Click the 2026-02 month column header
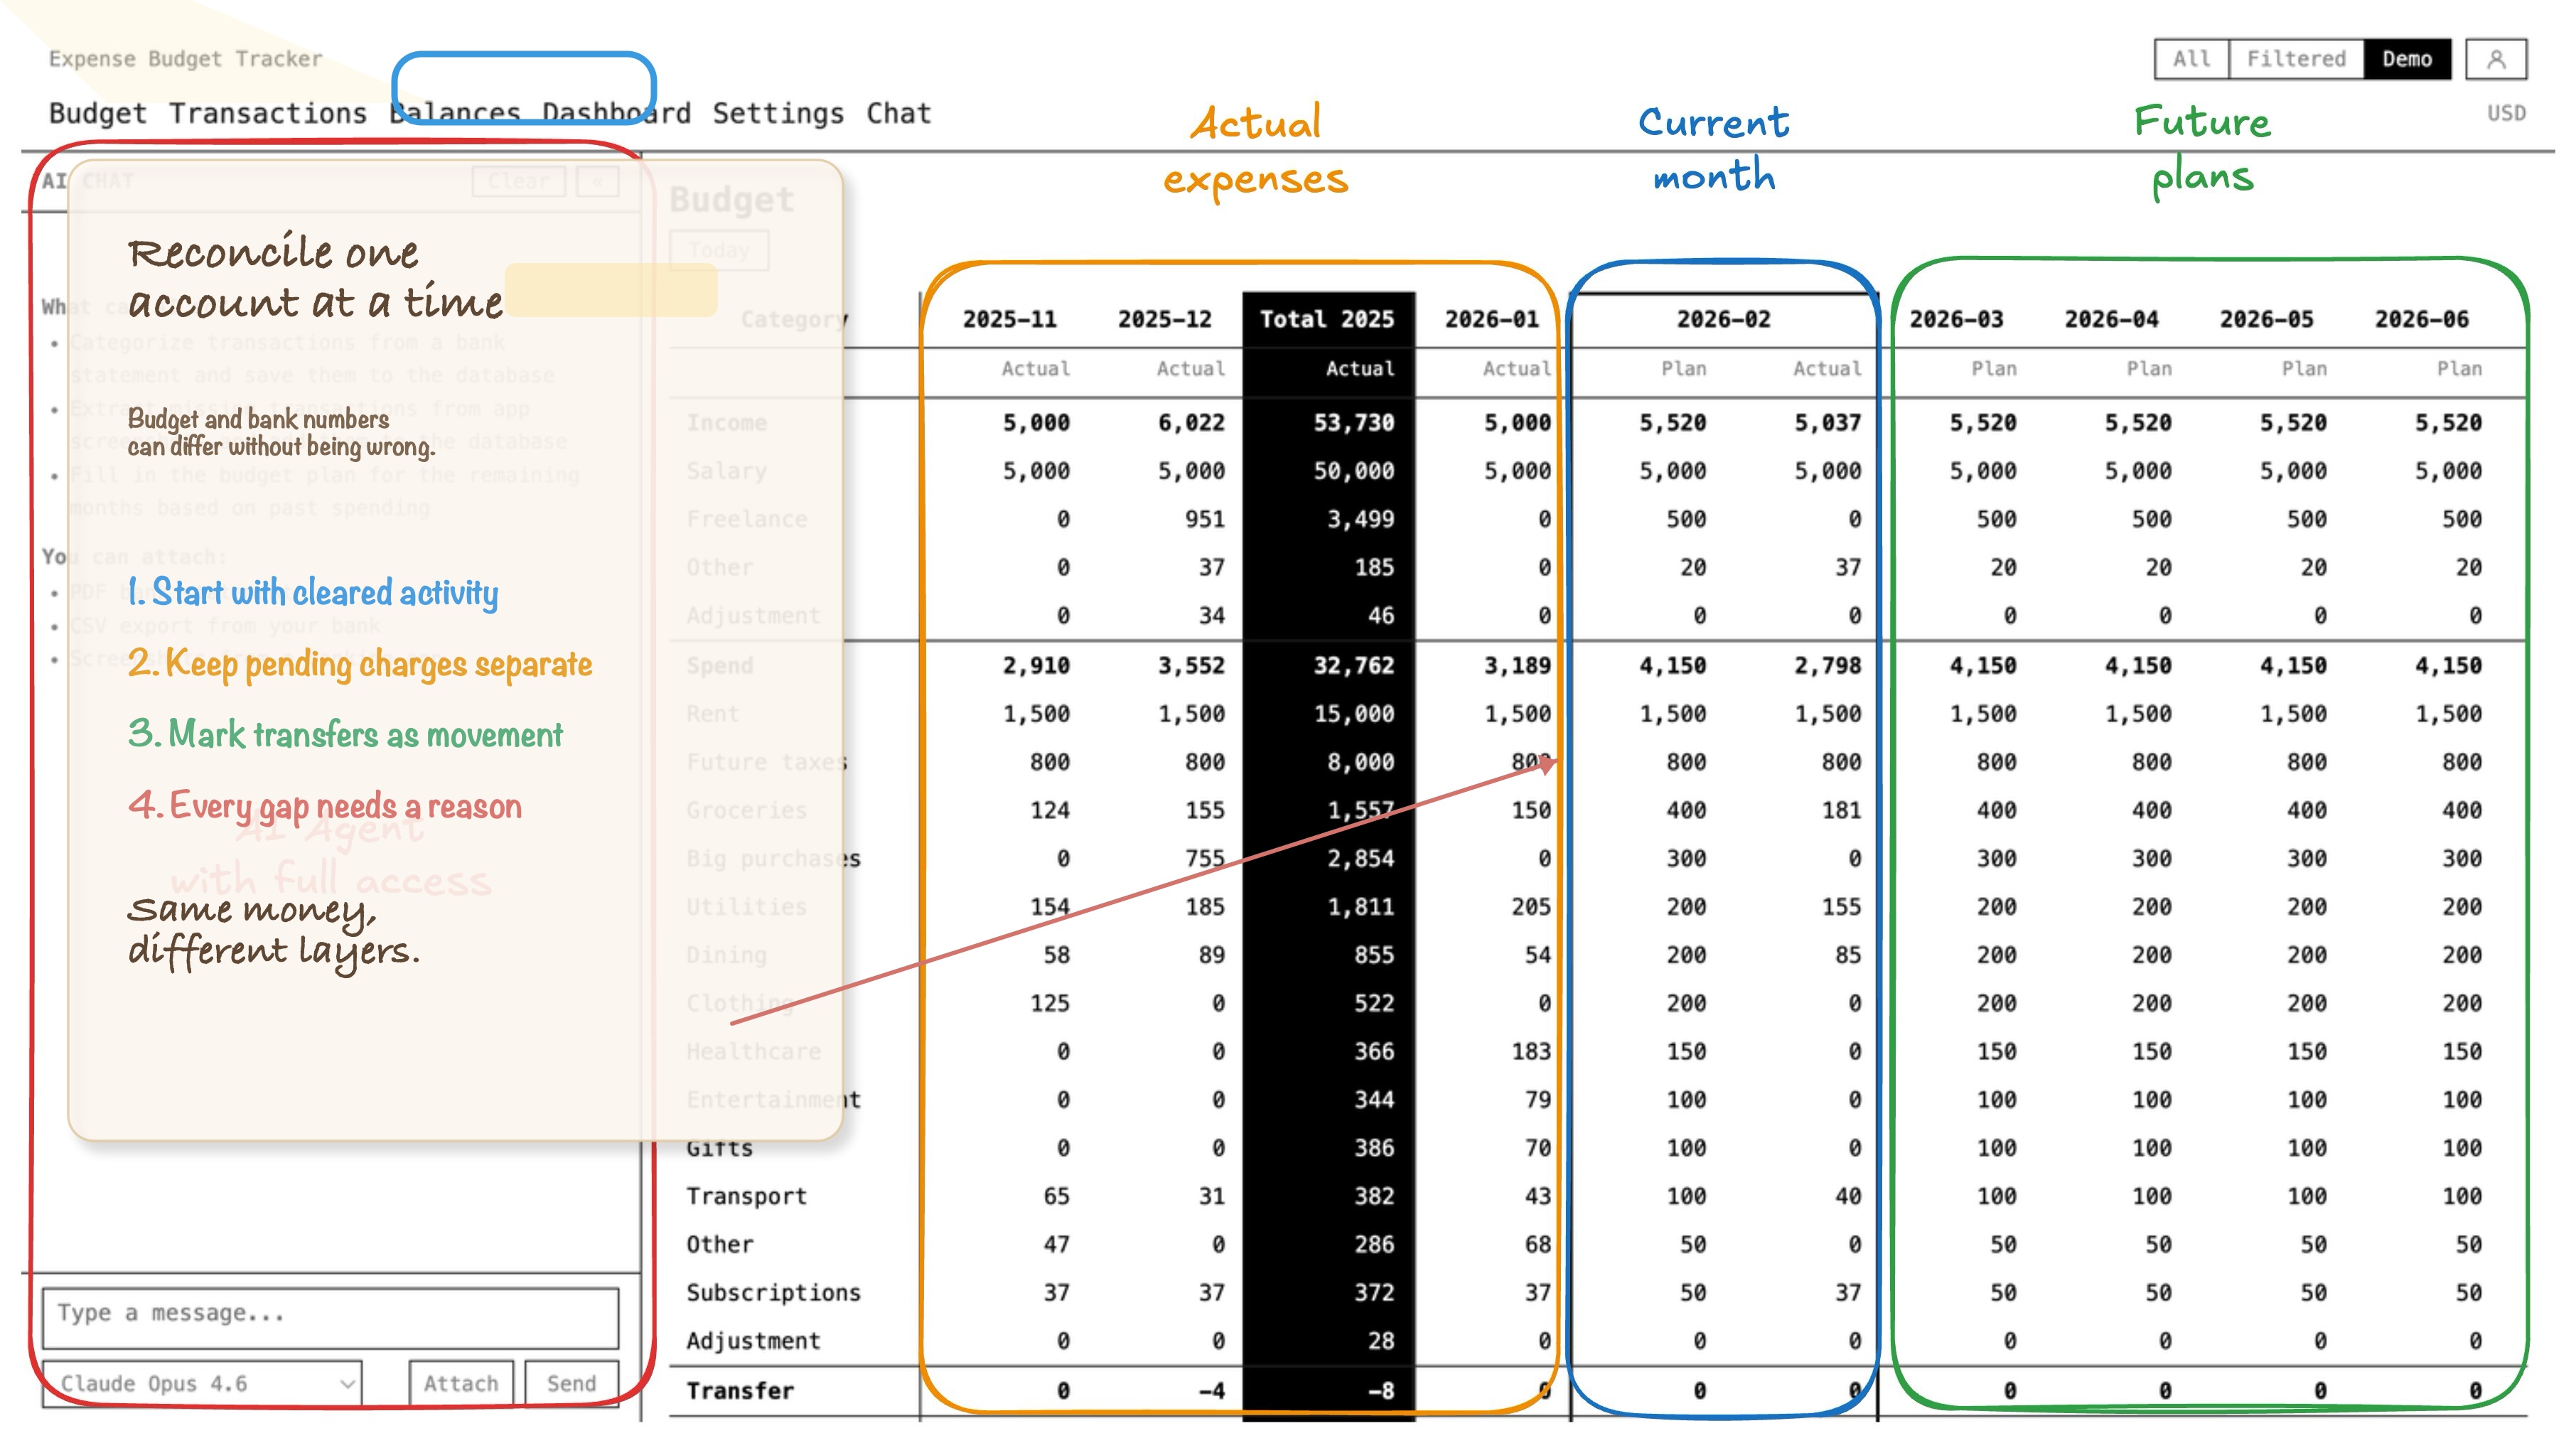 point(1722,319)
